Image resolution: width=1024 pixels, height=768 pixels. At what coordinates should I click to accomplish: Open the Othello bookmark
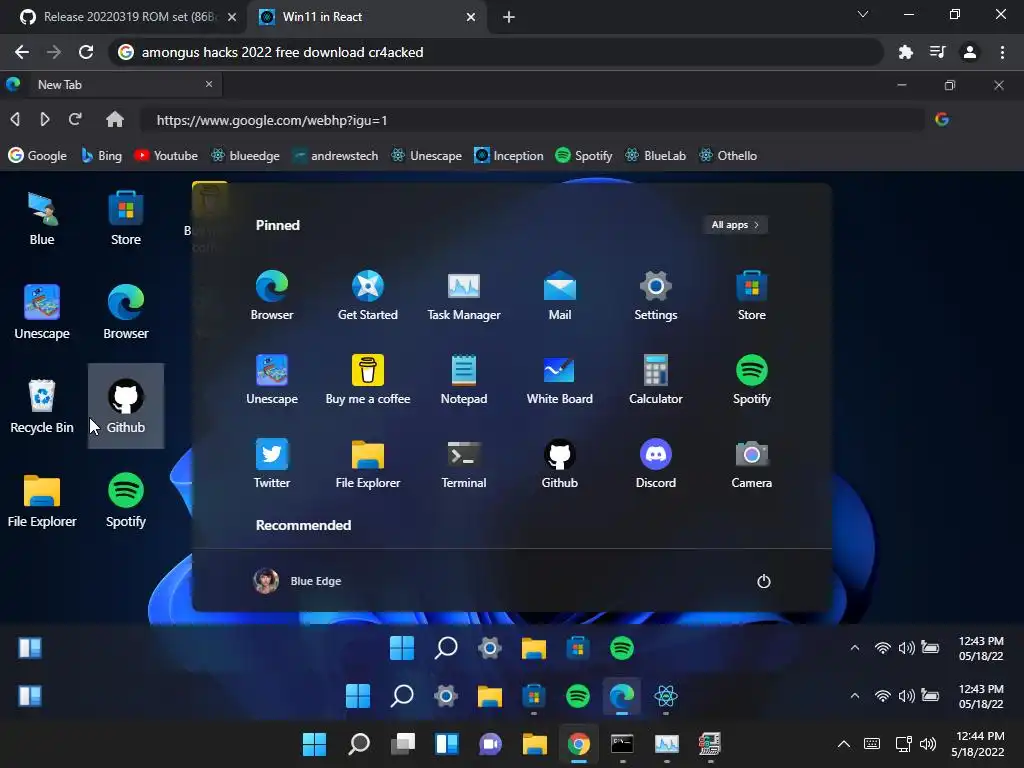728,155
